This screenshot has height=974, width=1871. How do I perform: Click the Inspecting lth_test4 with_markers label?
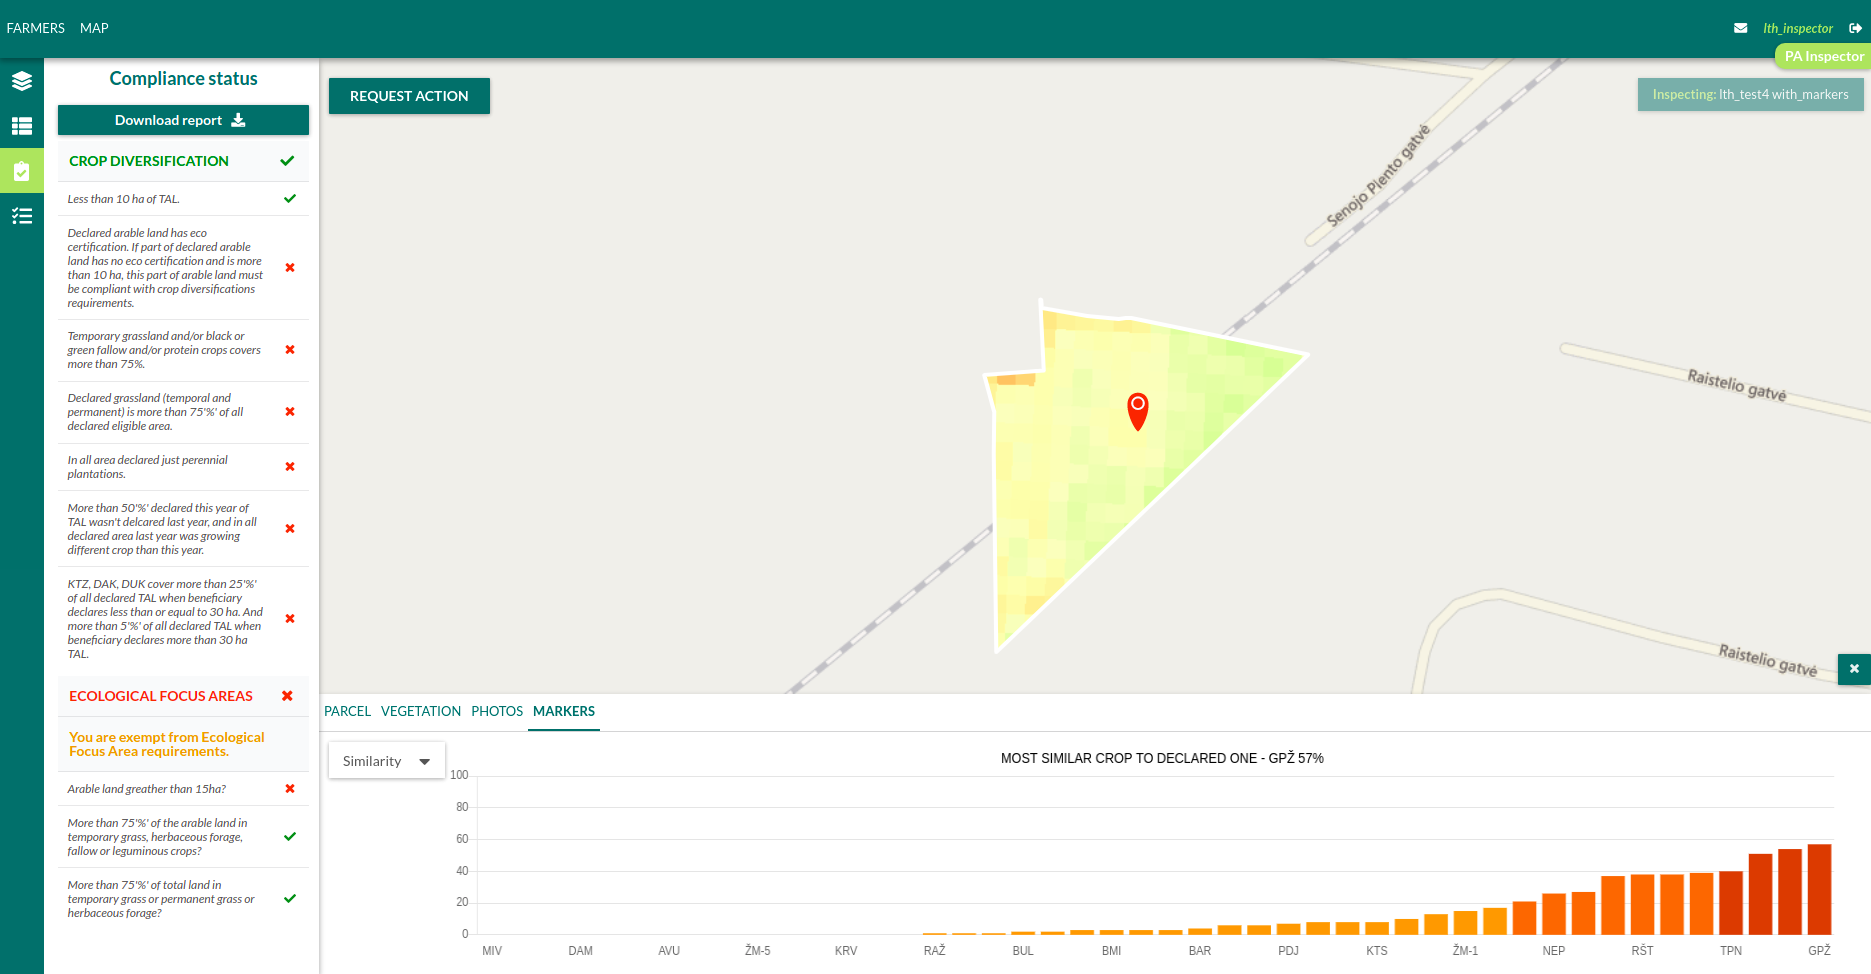[1750, 94]
